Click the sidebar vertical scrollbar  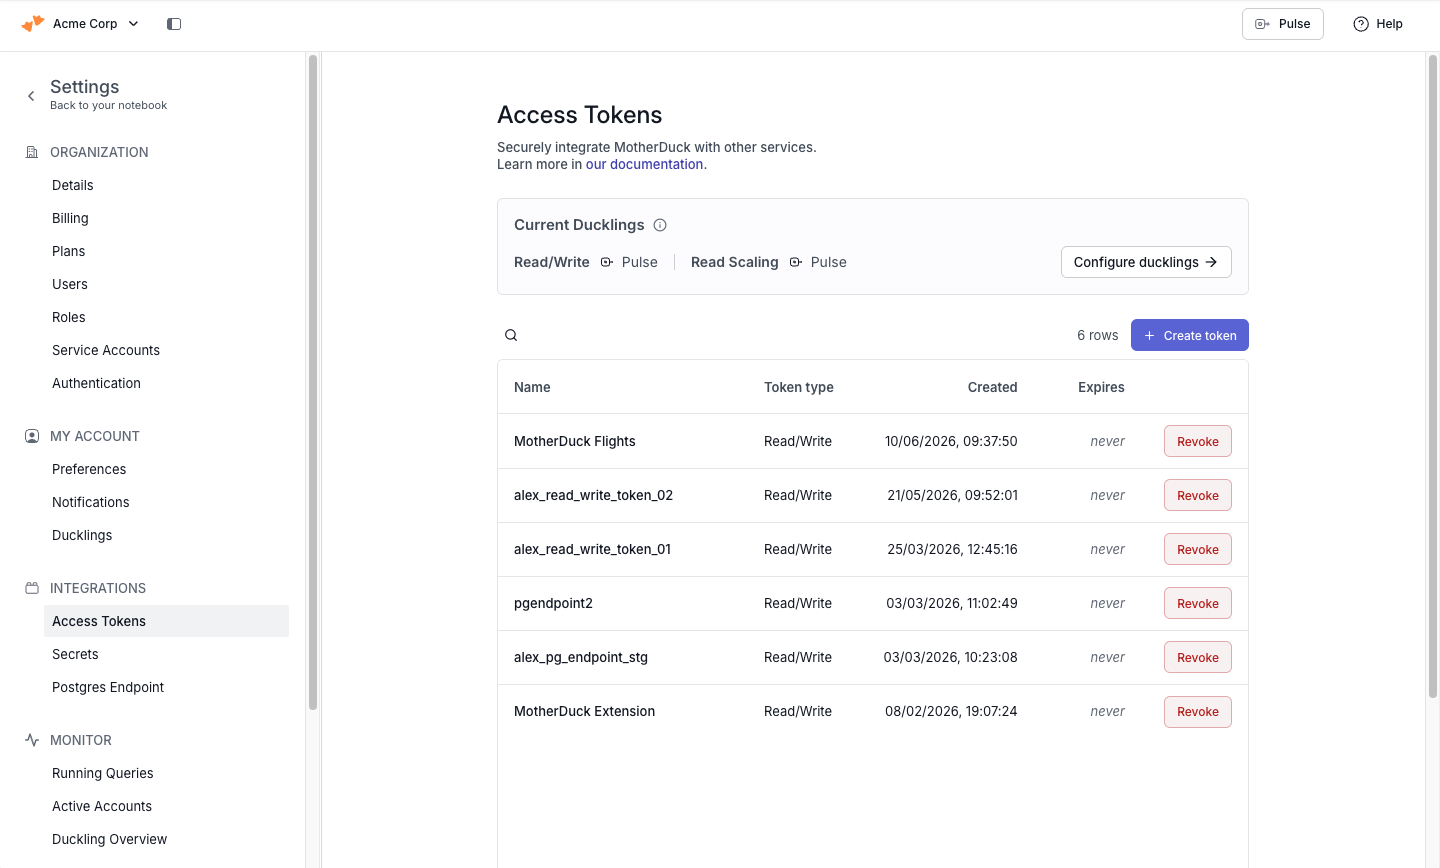[x=313, y=382]
